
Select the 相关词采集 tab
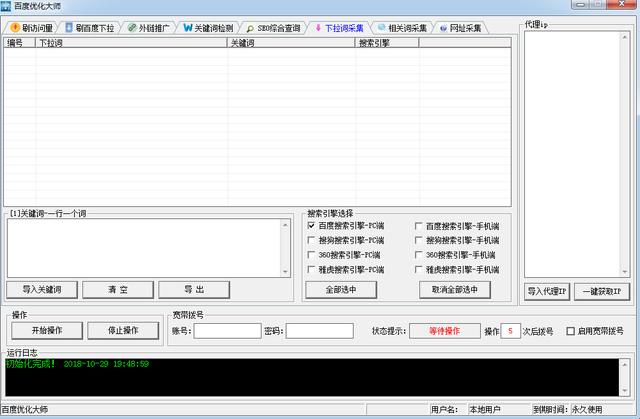[x=403, y=28]
